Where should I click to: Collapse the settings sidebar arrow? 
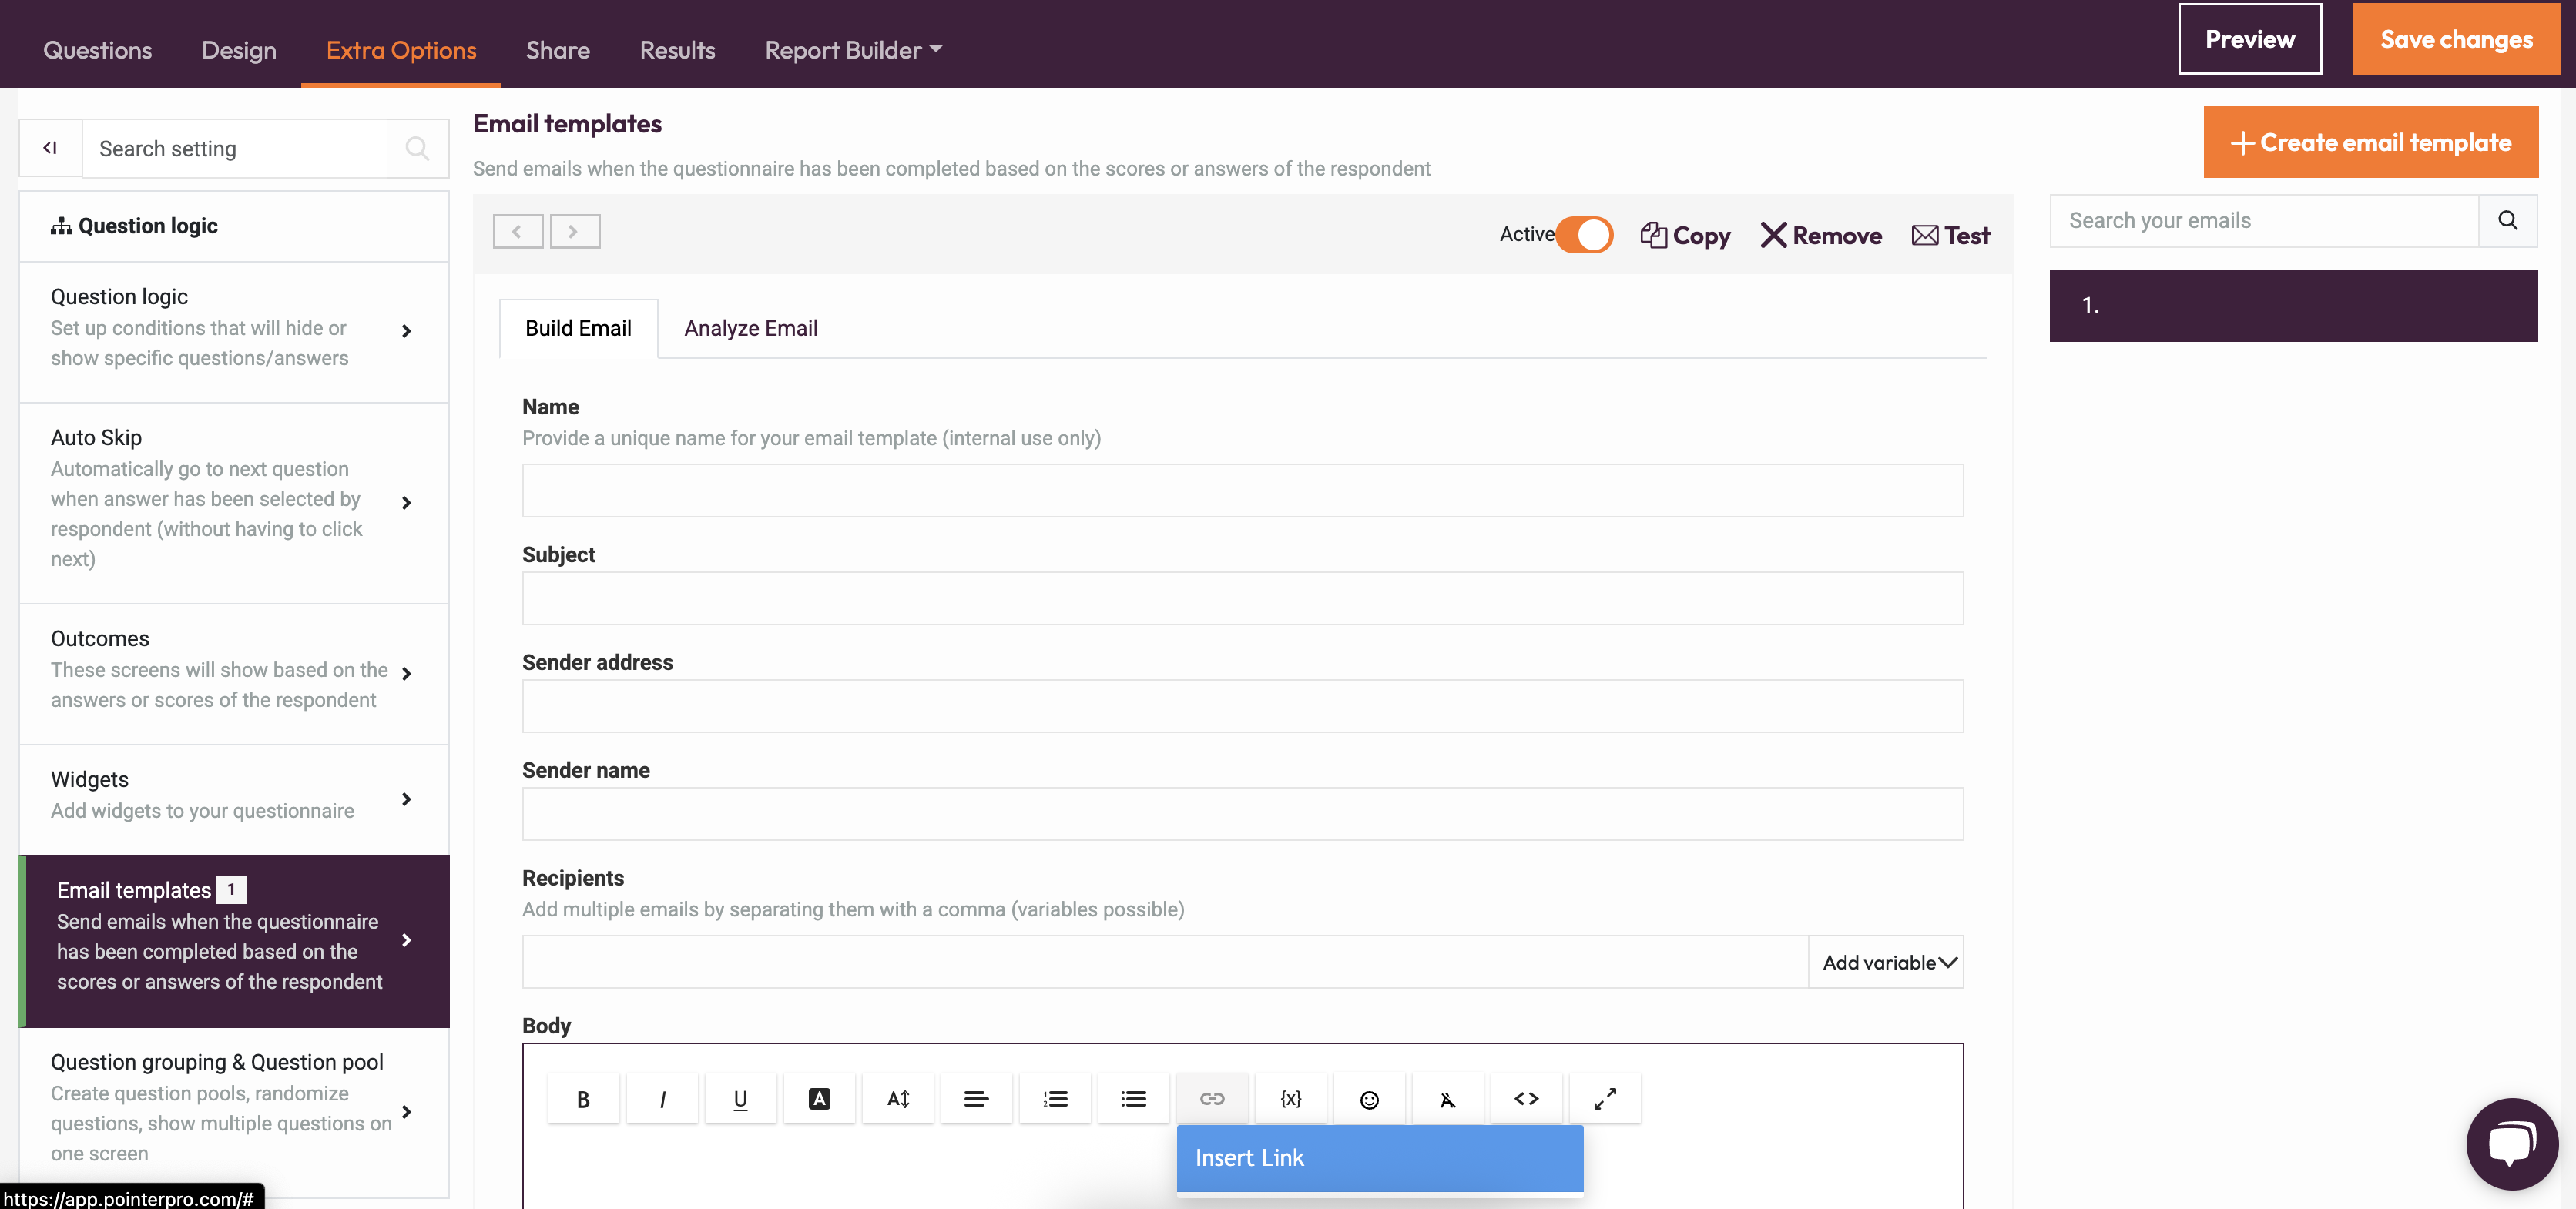click(50, 148)
